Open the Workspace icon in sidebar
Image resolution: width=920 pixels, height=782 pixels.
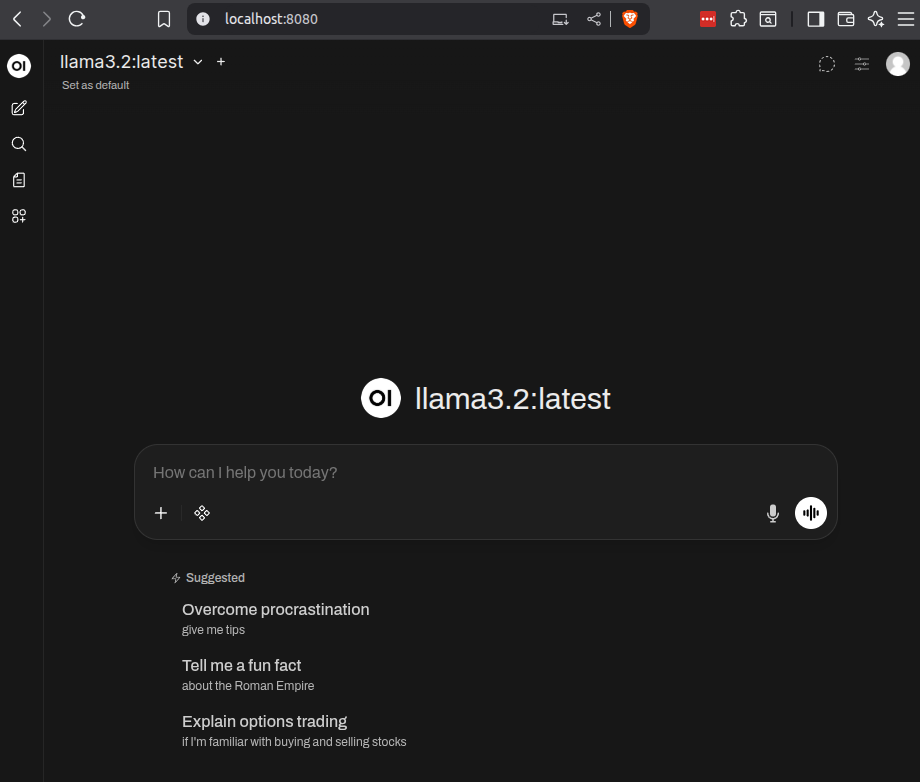tap(19, 216)
